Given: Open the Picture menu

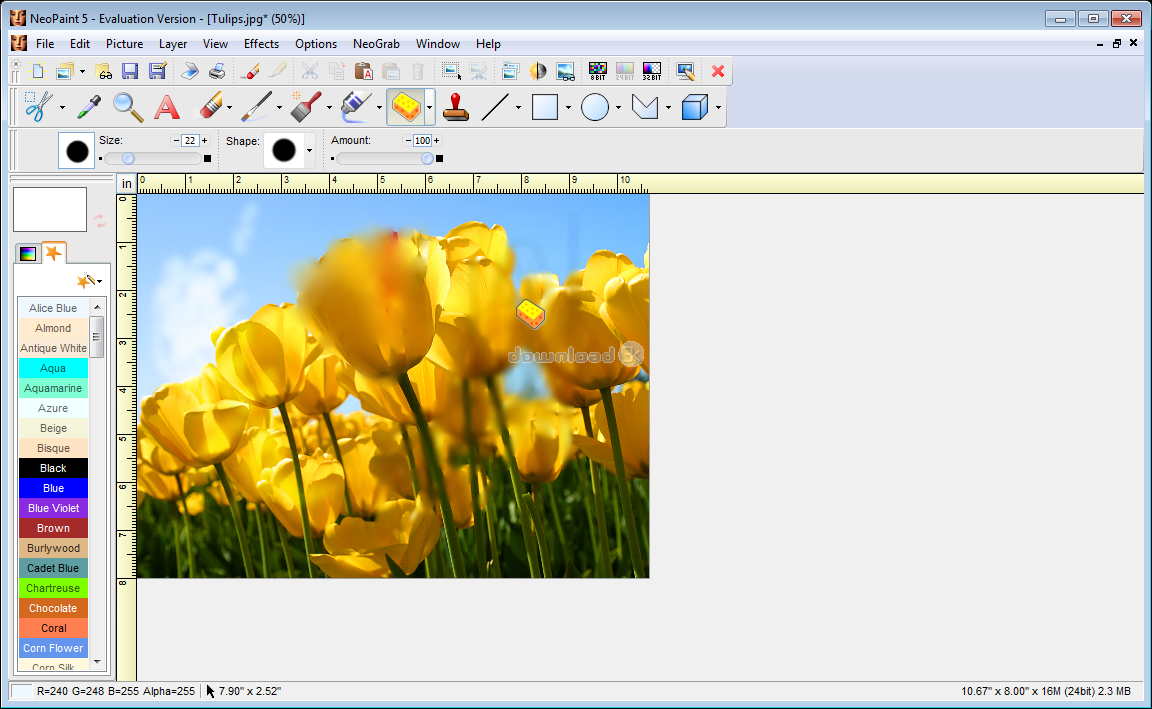Looking at the screenshot, I should pyautogui.click(x=124, y=44).
